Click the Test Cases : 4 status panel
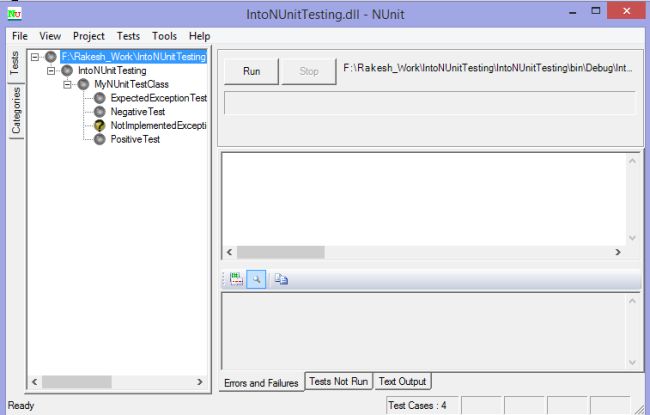The image size is (650, 415). (423, 405)
